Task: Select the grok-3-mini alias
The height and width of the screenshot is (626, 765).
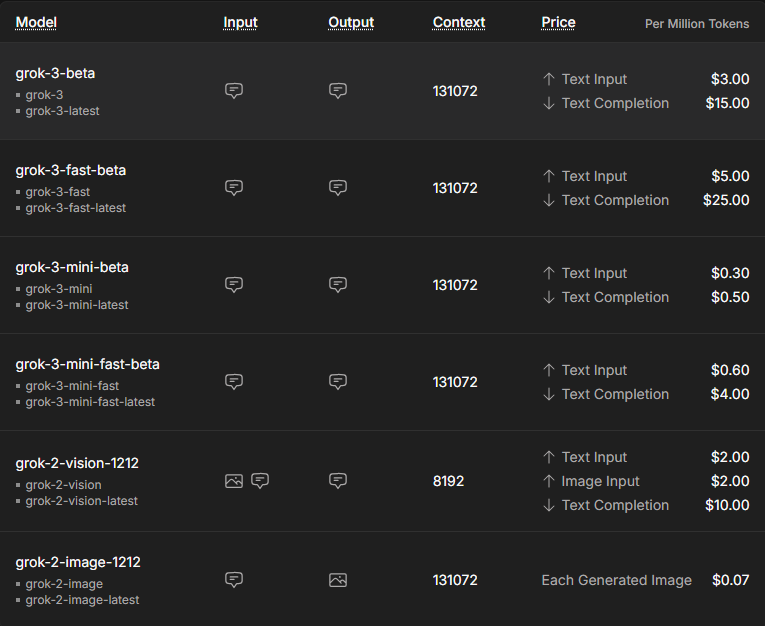Action: 59,289
